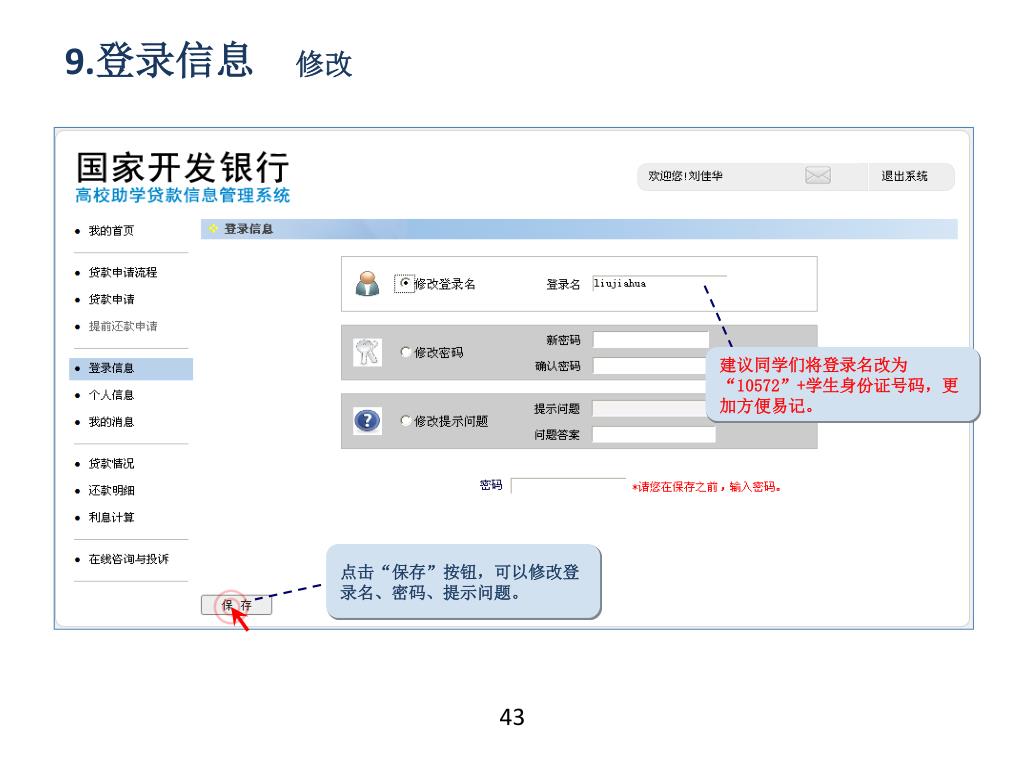
Task: Open 在线咨询与投诉 menu item
Action: [129, 559]
